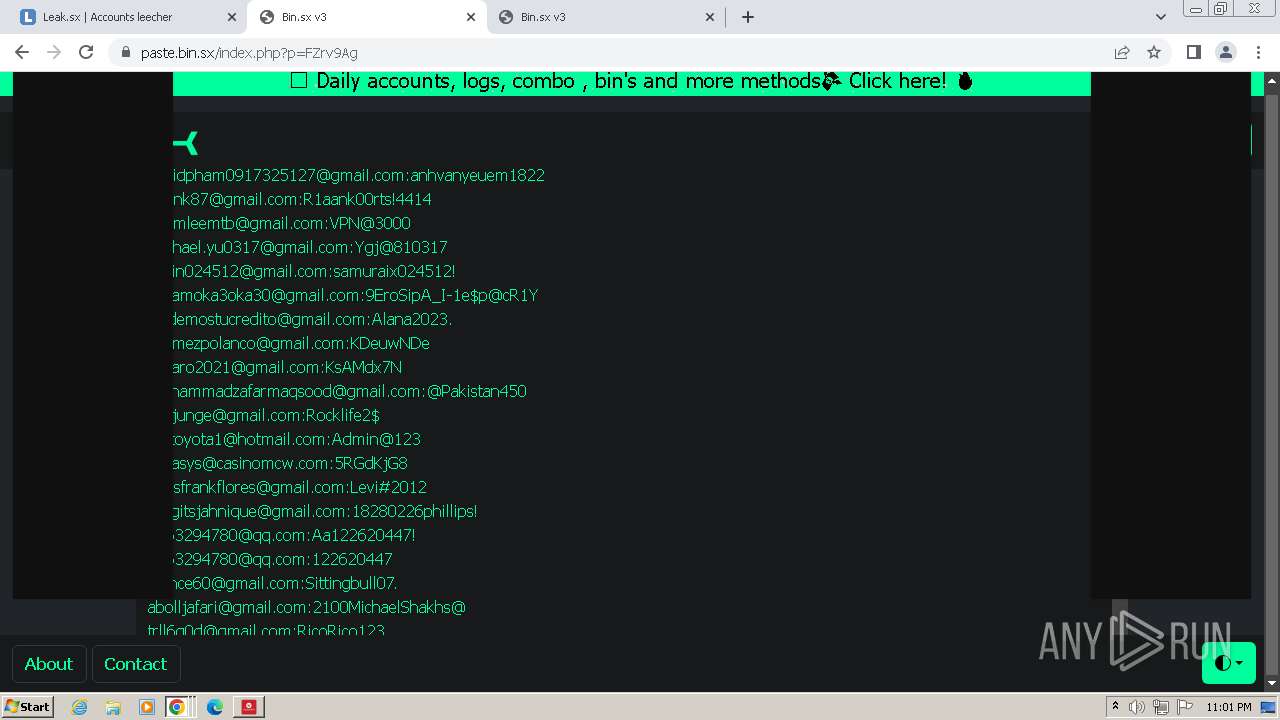The height and width of the screenshot is (720, 1280).
Task: Open the About page
Action: (x=49, y=664)
